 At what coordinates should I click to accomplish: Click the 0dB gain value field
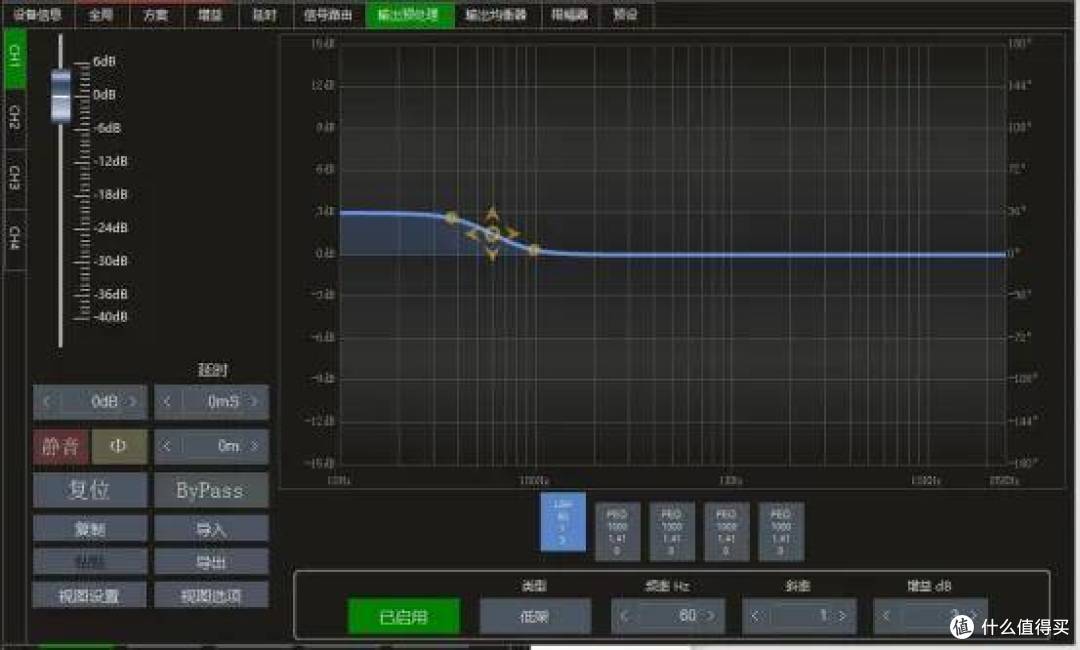pyautogui.click(x=90, y=402)
